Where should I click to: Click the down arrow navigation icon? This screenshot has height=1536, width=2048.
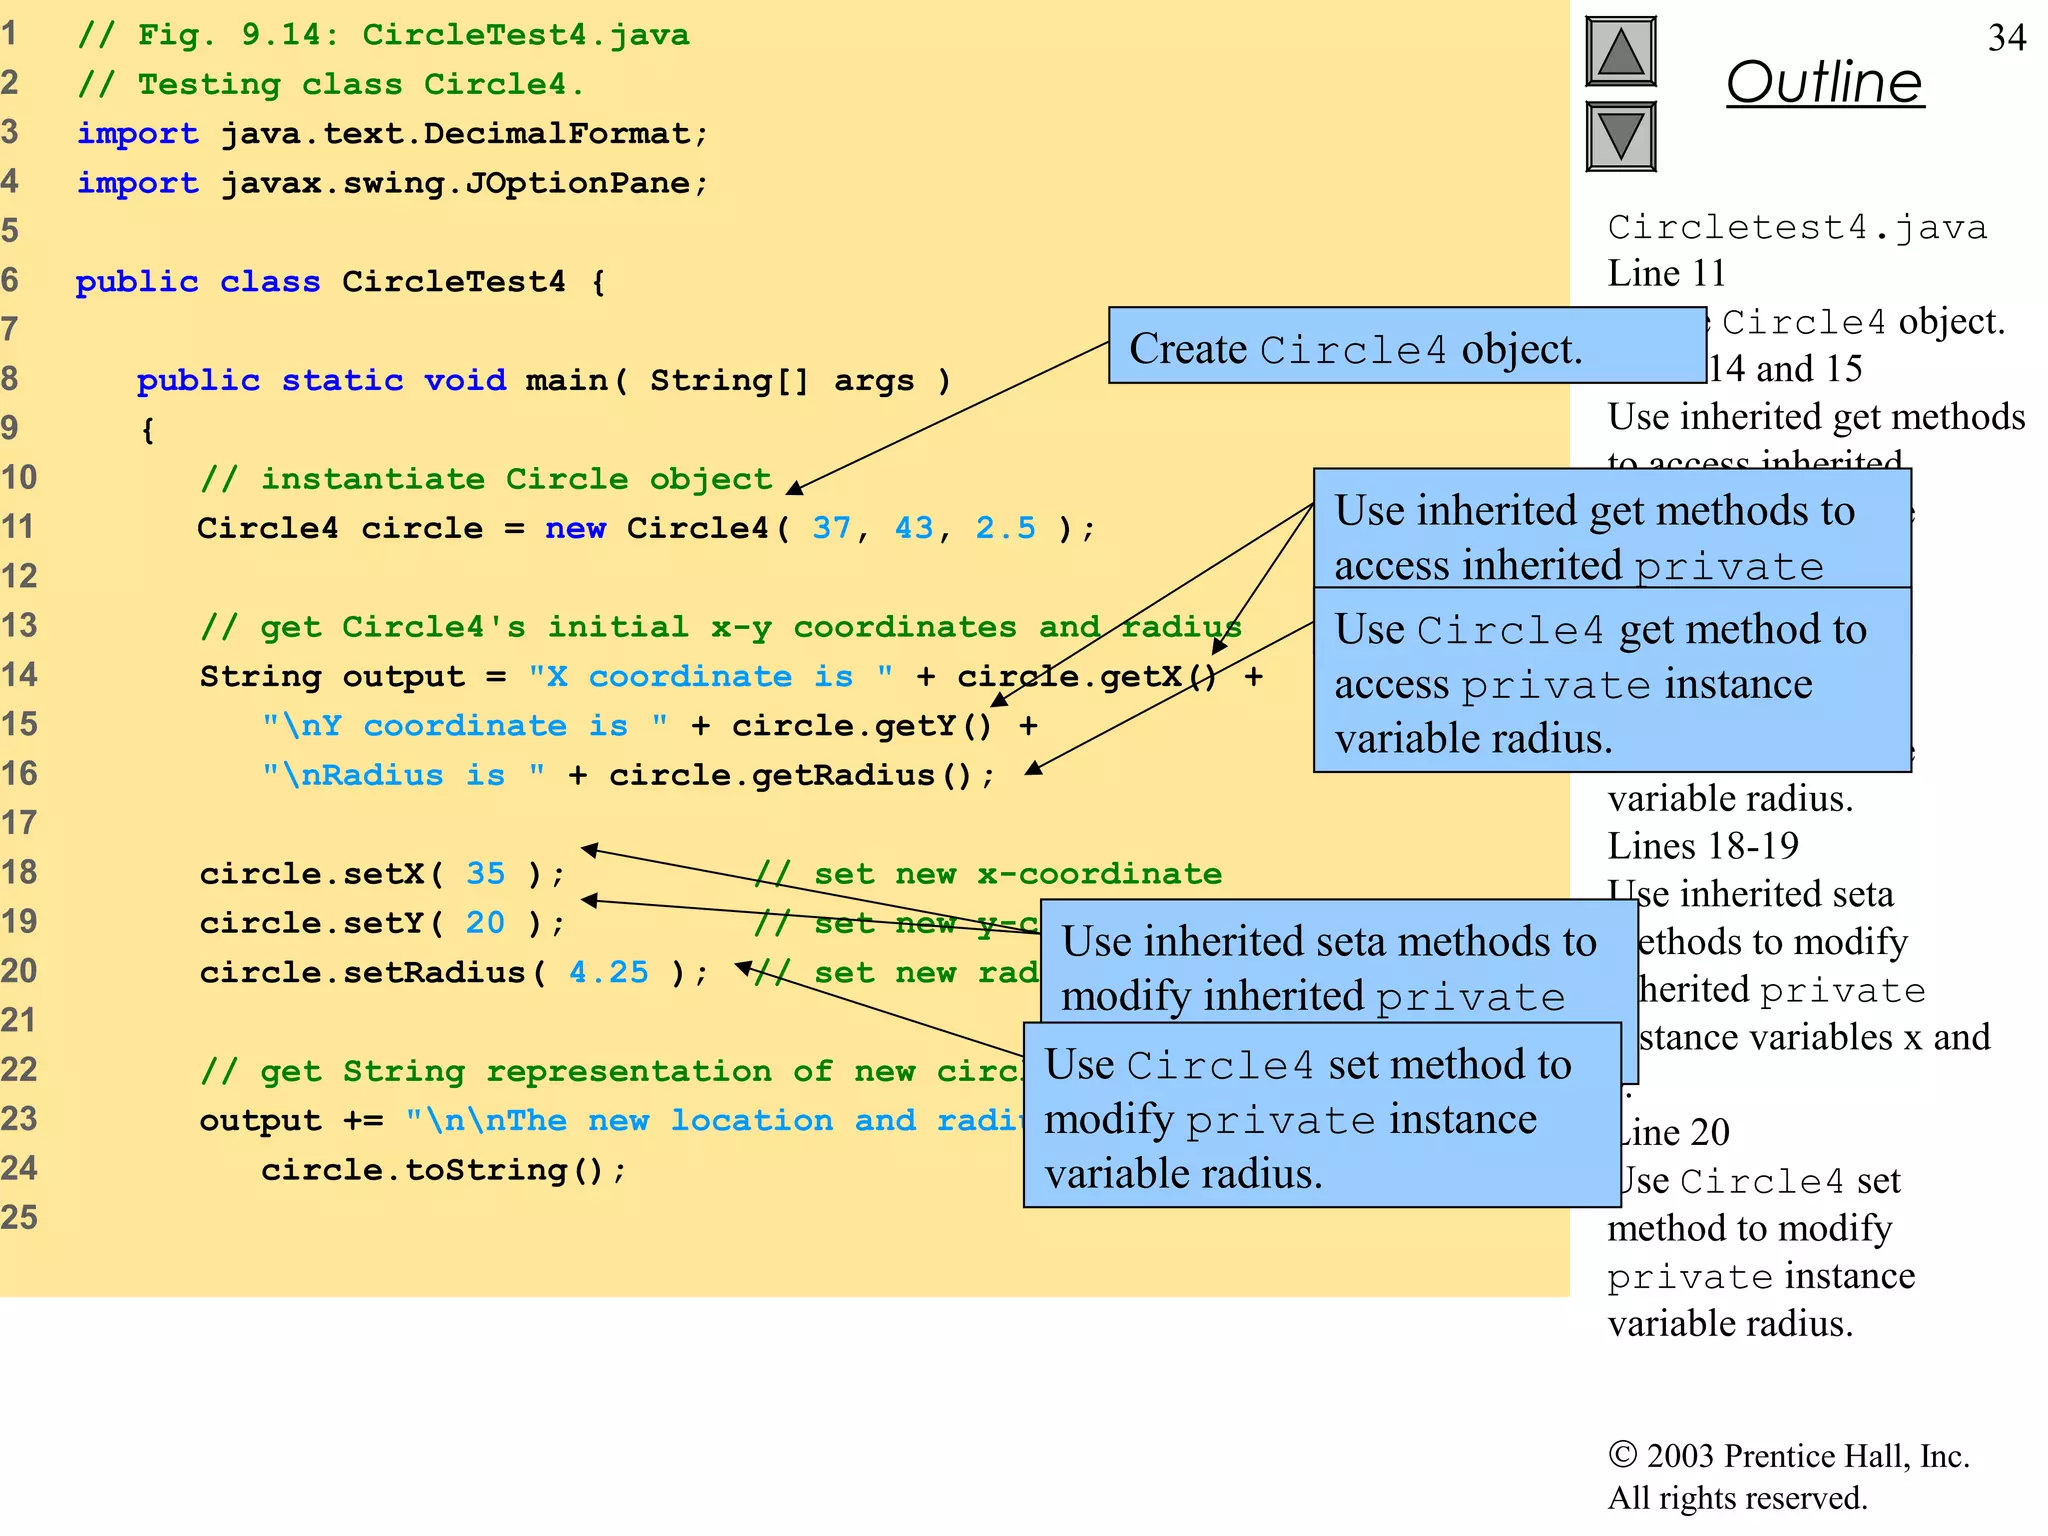pos(1620,136)
